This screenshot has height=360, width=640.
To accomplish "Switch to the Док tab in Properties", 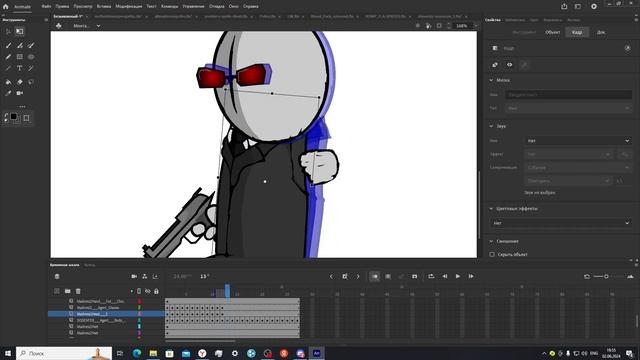I will [601, 32].
